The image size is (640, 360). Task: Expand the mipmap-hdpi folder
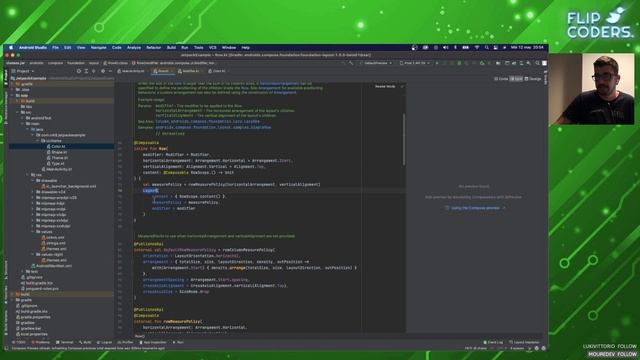pos(33,203)
